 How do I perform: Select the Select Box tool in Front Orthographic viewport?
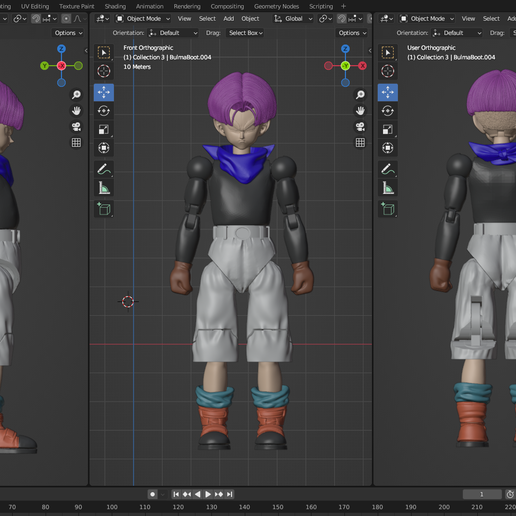pos(104,53)
